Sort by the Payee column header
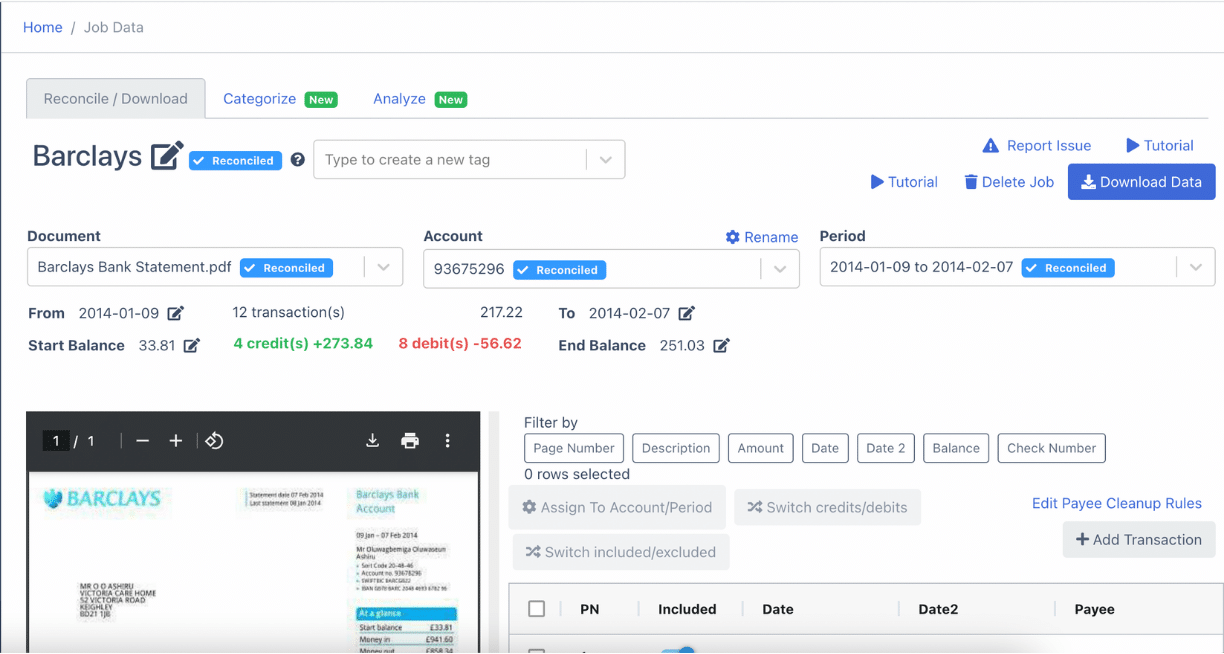This screenshot has width=1224, height=654. (1095, 609)
